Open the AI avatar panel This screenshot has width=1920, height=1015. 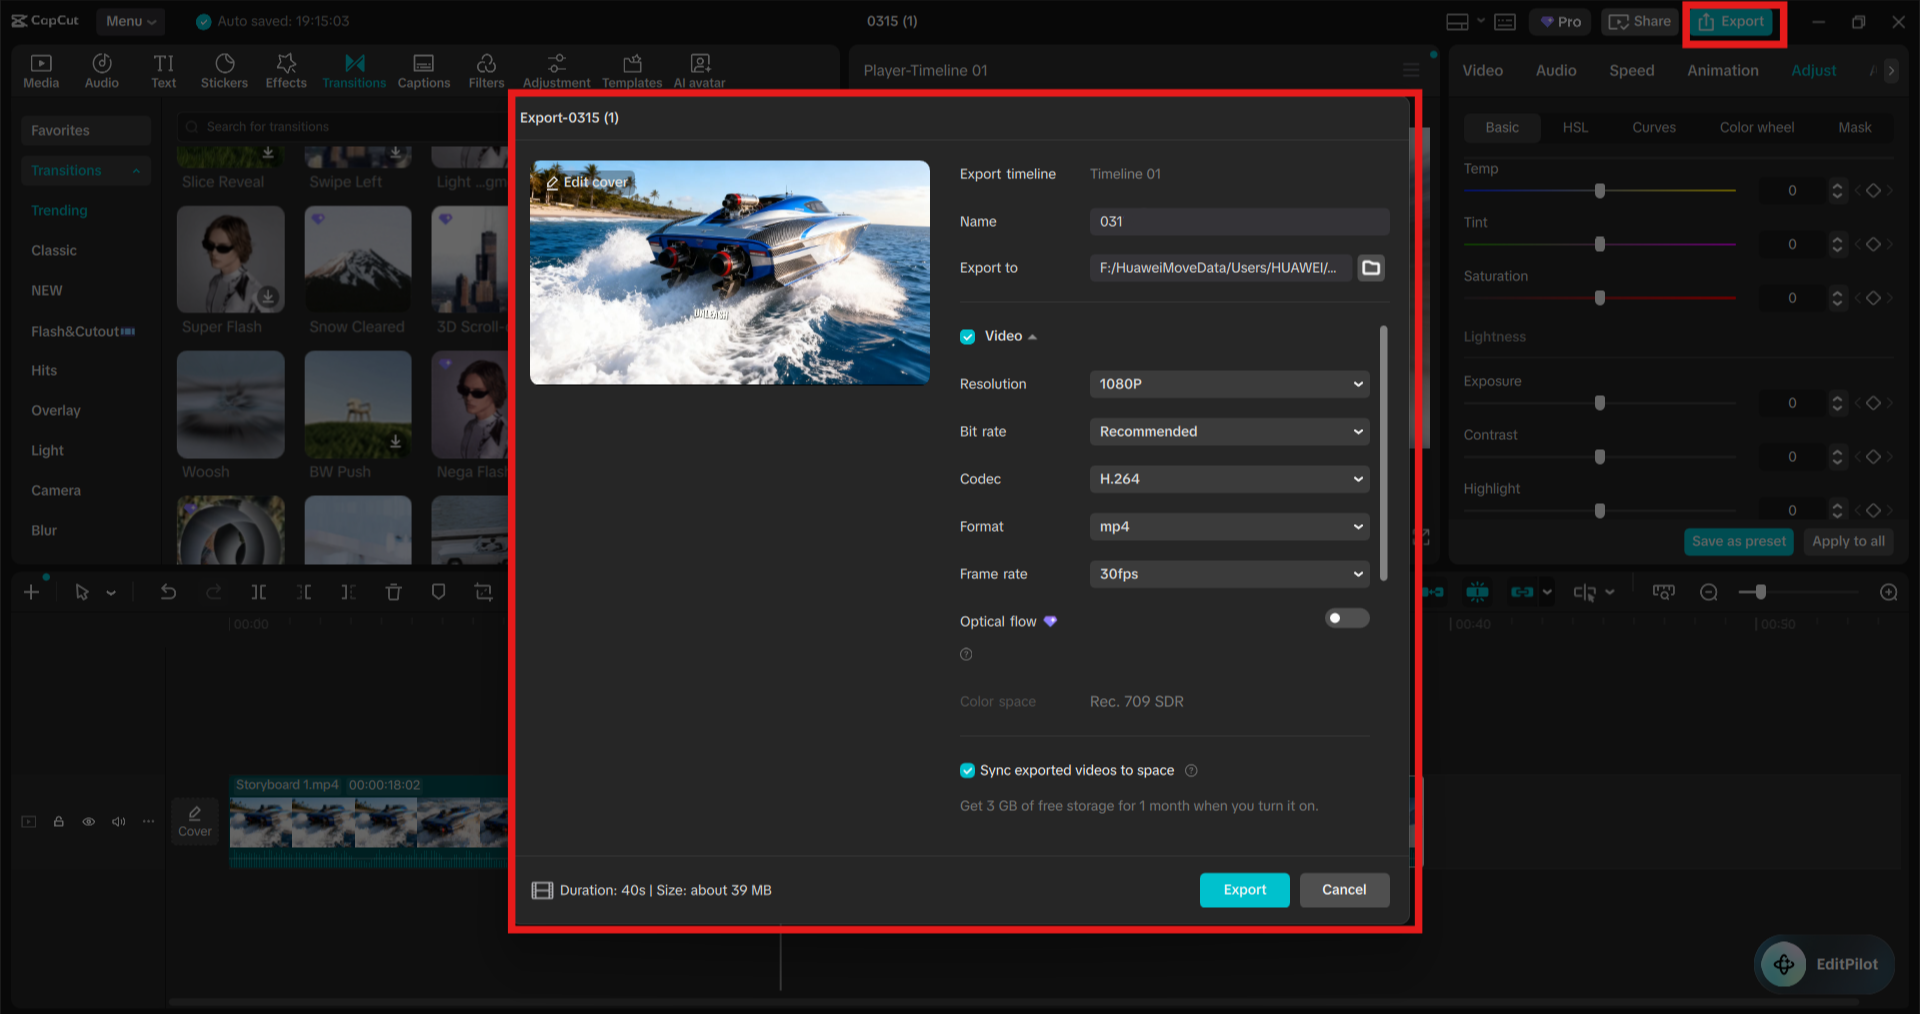tap(700, 71)
